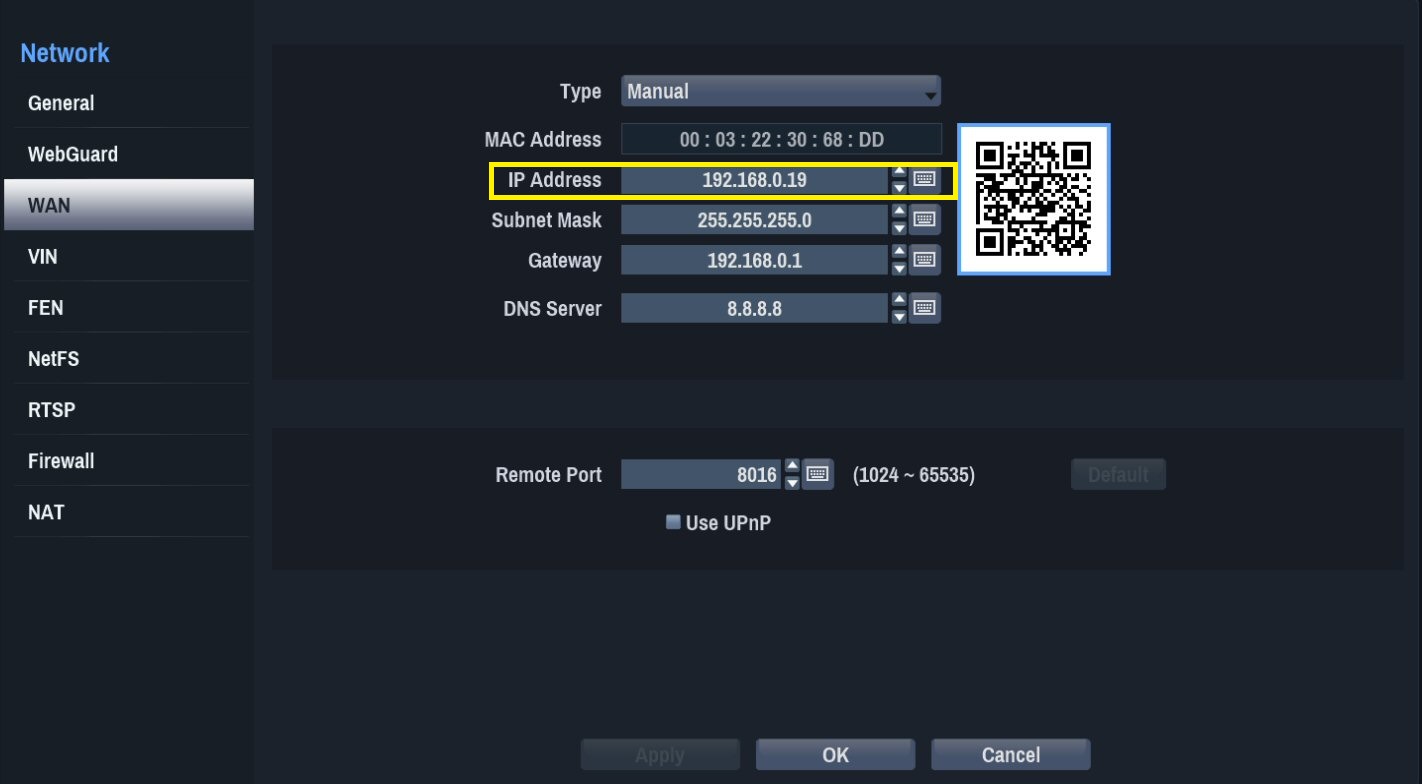The height and width of the screenshot is (784, 1422).
Task: Enable the Use UPnP checkbox
Action: tap(673, 522)
